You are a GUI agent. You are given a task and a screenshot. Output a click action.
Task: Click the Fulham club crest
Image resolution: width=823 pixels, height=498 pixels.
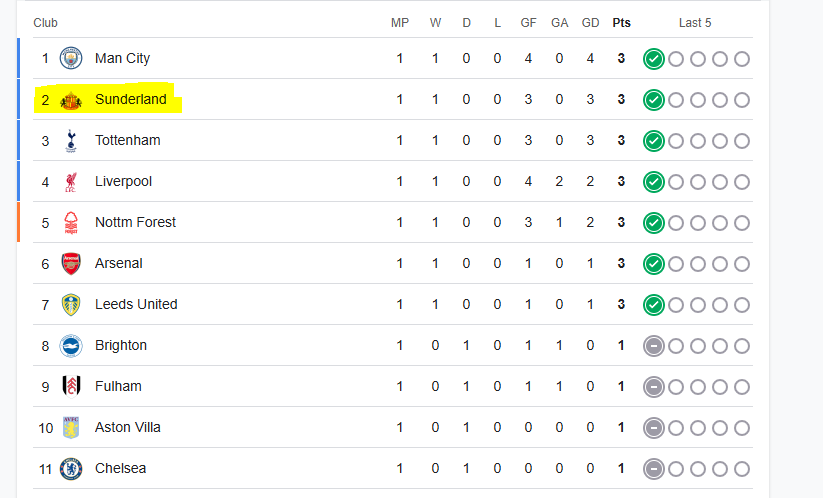[71, 387]
